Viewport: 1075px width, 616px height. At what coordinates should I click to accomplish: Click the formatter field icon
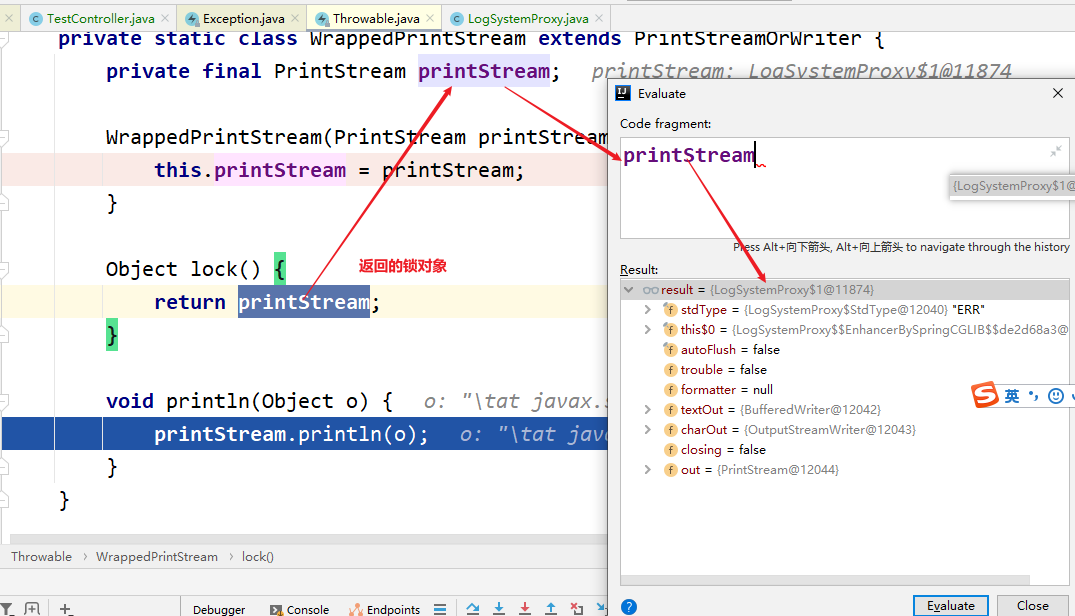(670, 389)
